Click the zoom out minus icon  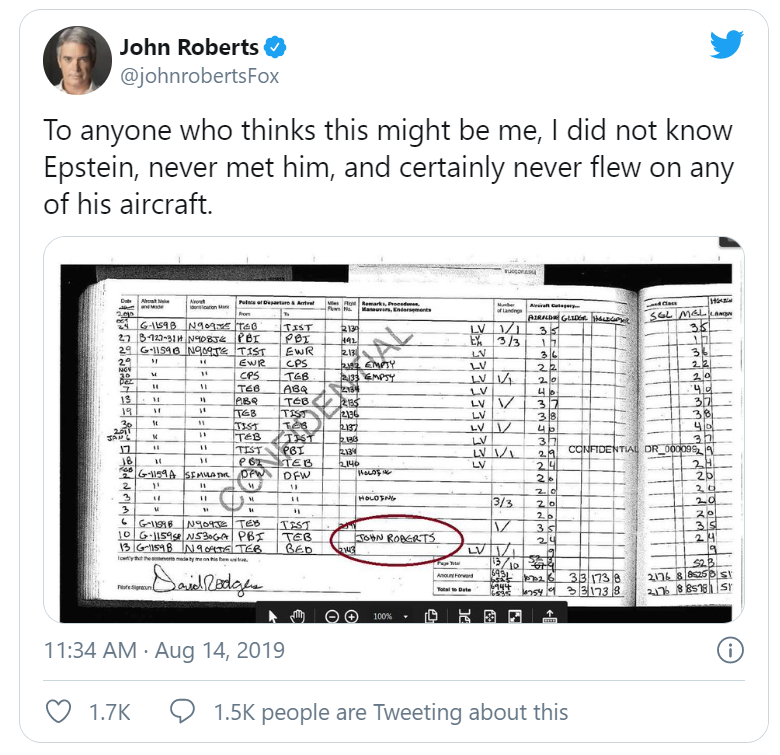tap(333, 616)
